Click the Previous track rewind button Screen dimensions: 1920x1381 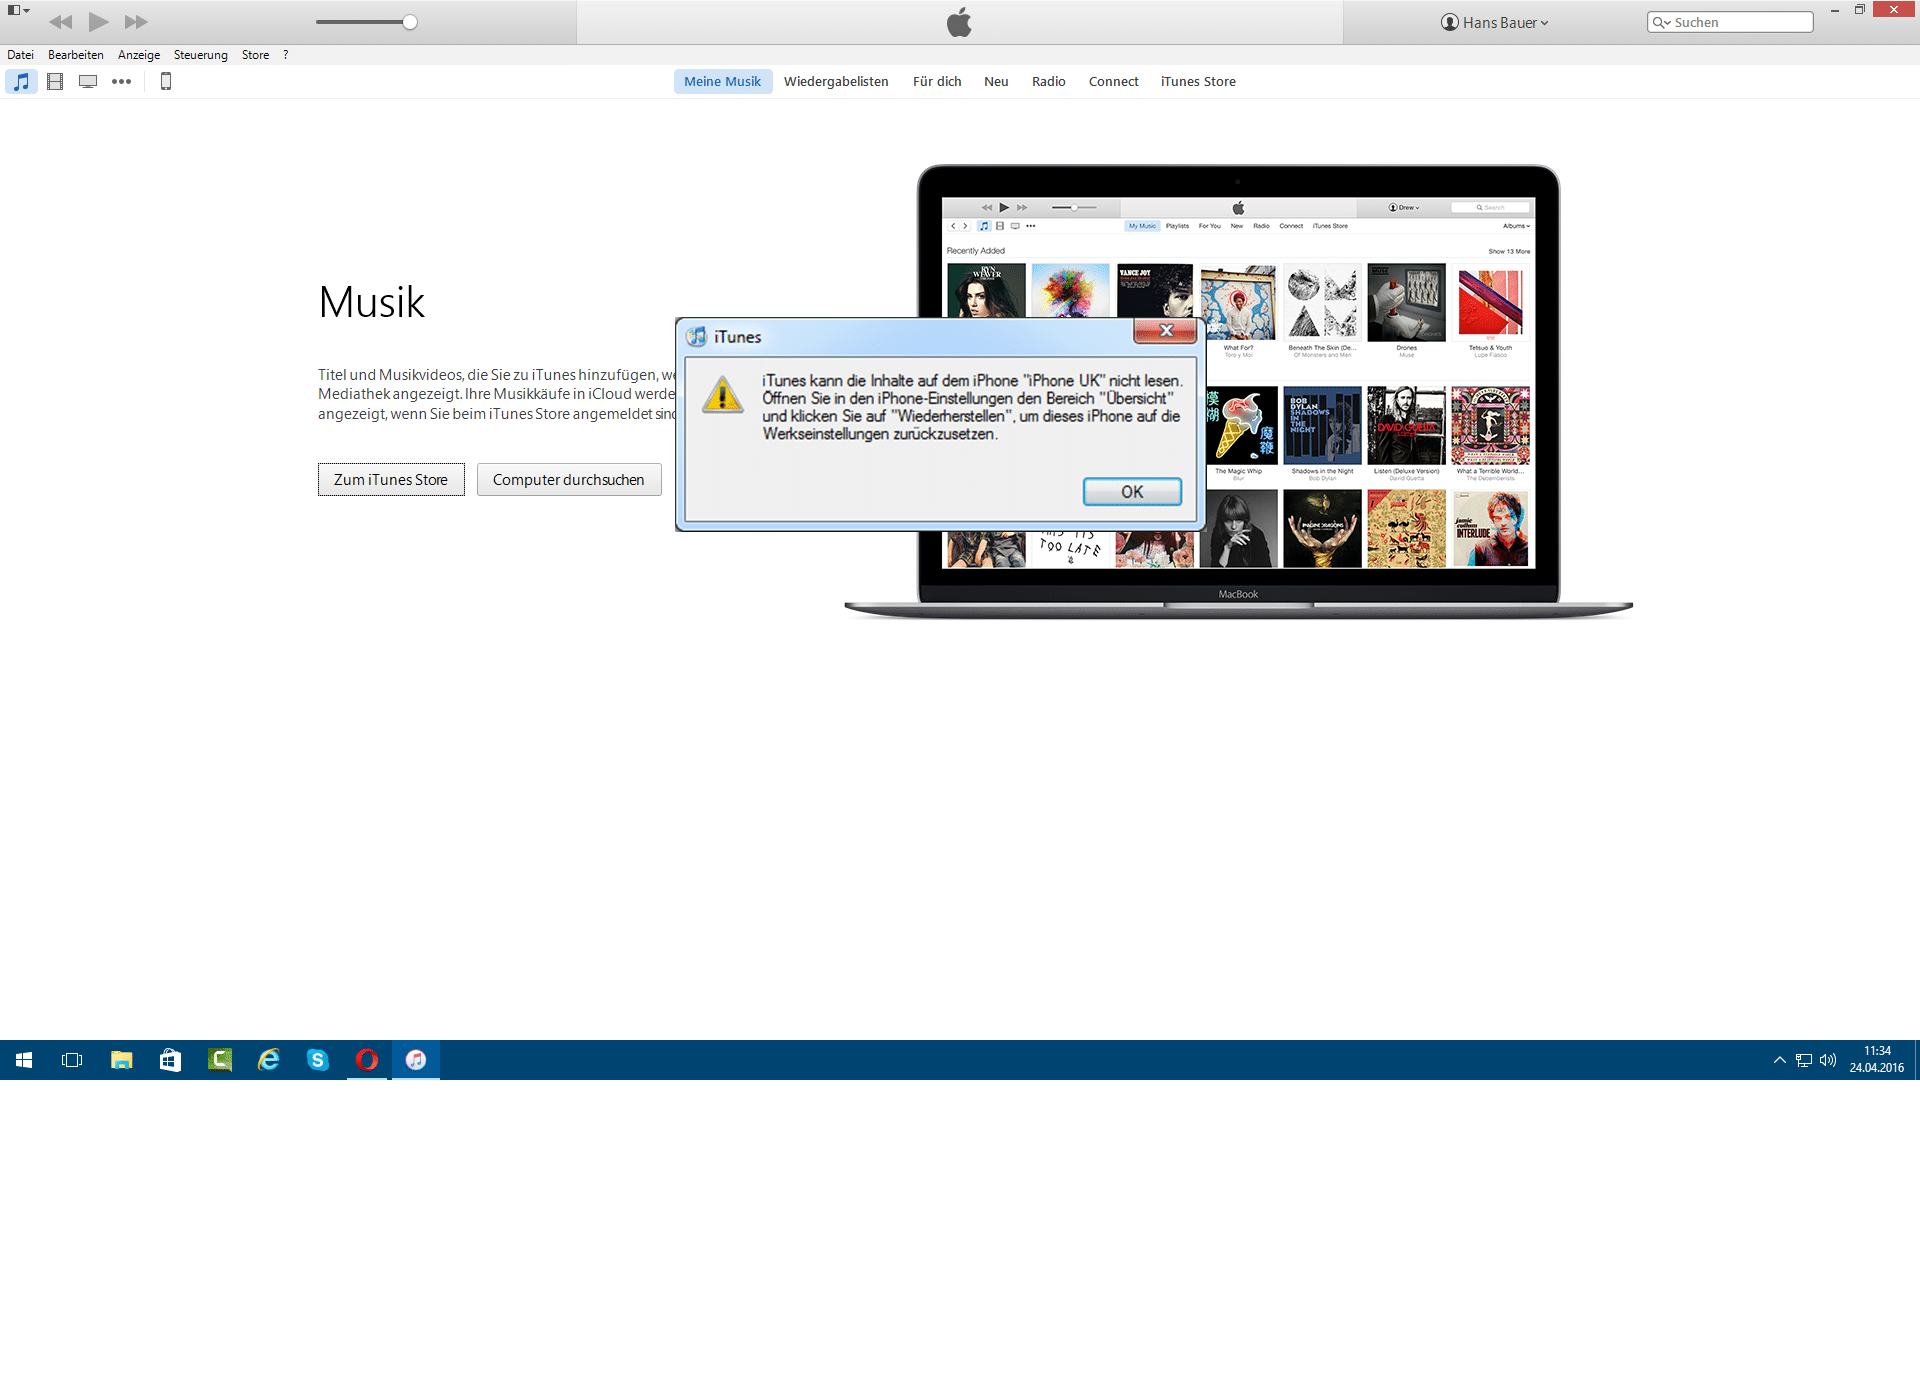point(61,22)
